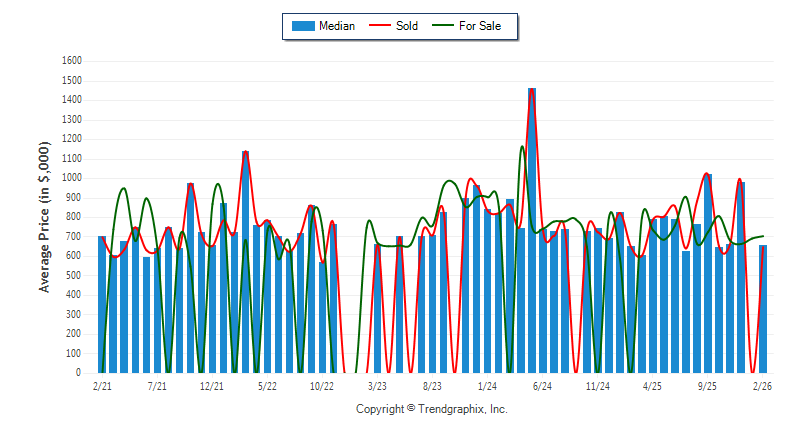Click the 9/25 x-axis label
The width and height of the screenshot is (800, 434).
point(707,385)
